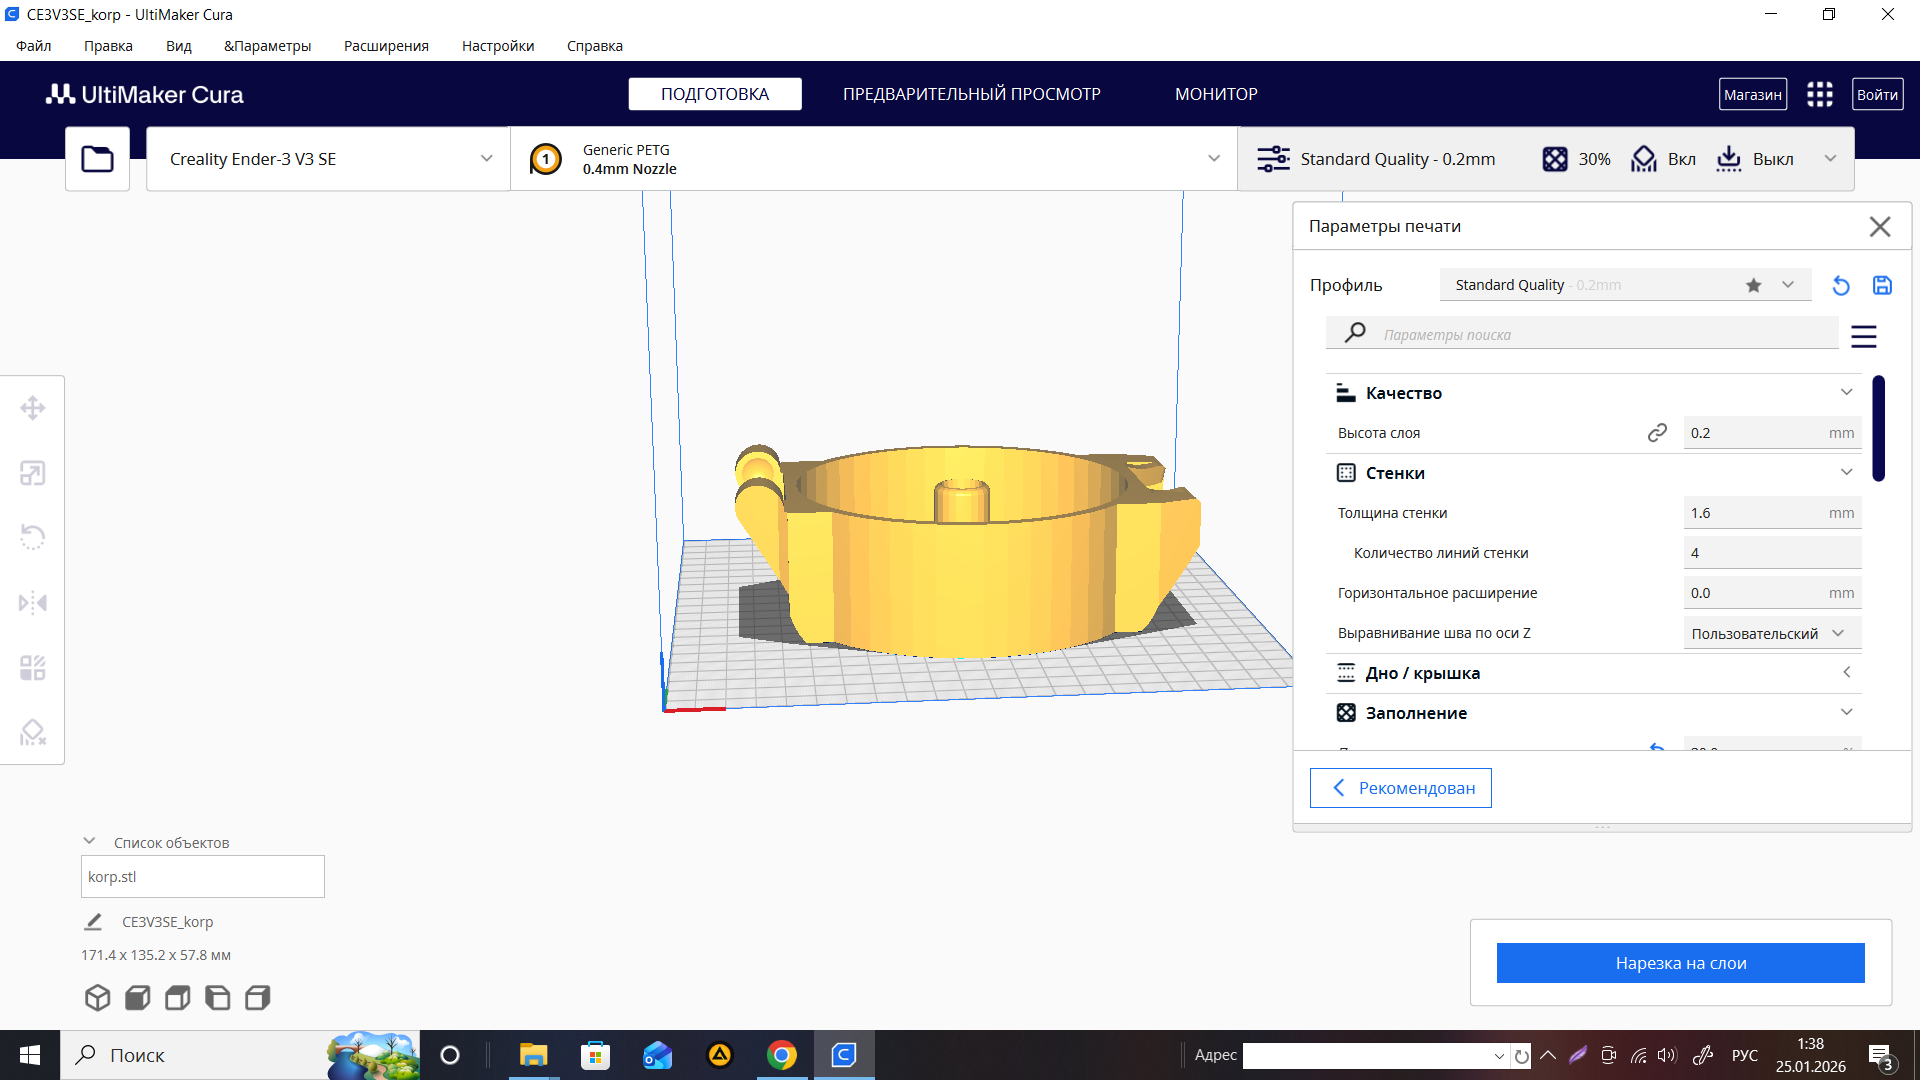Select the Move tool in left toolbar
Screen dimensions: 1920x1080
click(33, 408)
